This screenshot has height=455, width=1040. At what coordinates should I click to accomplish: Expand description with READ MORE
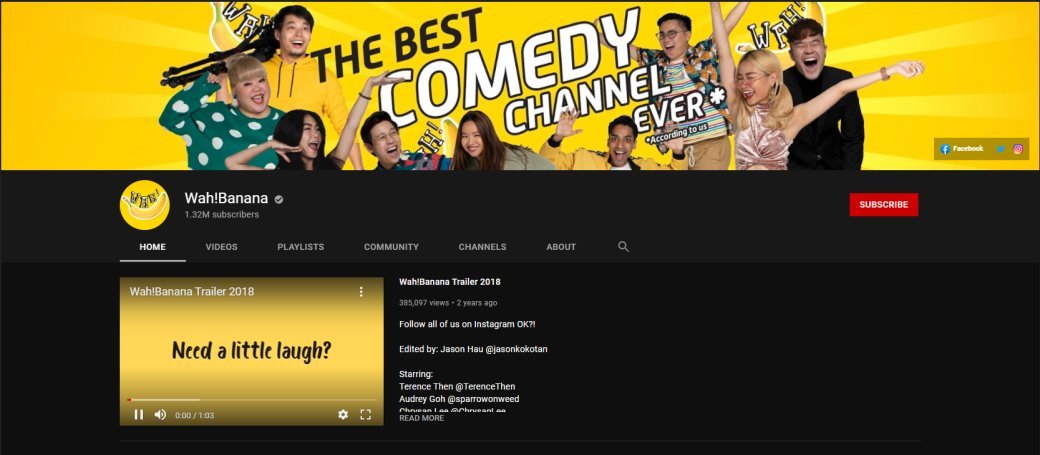click(x=422, y=419)
